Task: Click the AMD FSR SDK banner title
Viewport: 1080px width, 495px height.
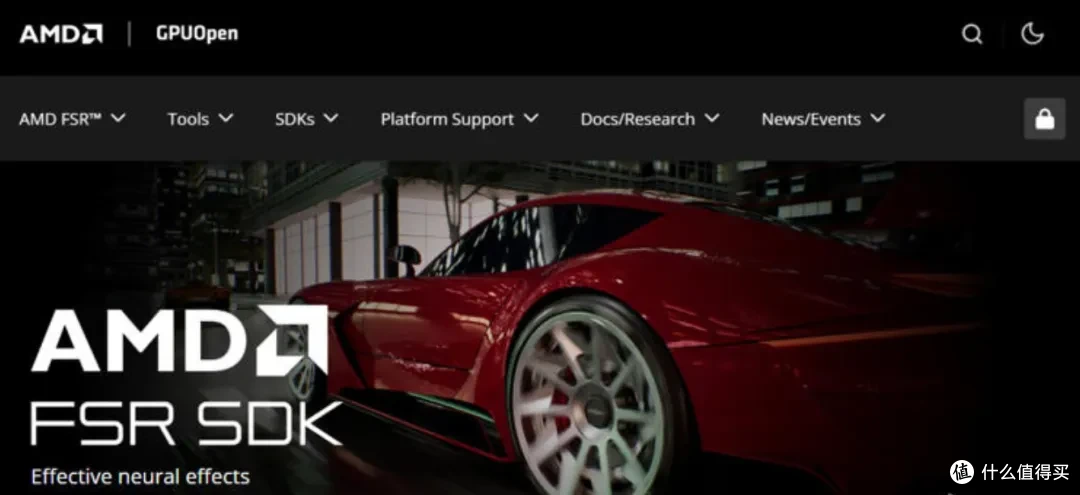Action: pos(186,376)
